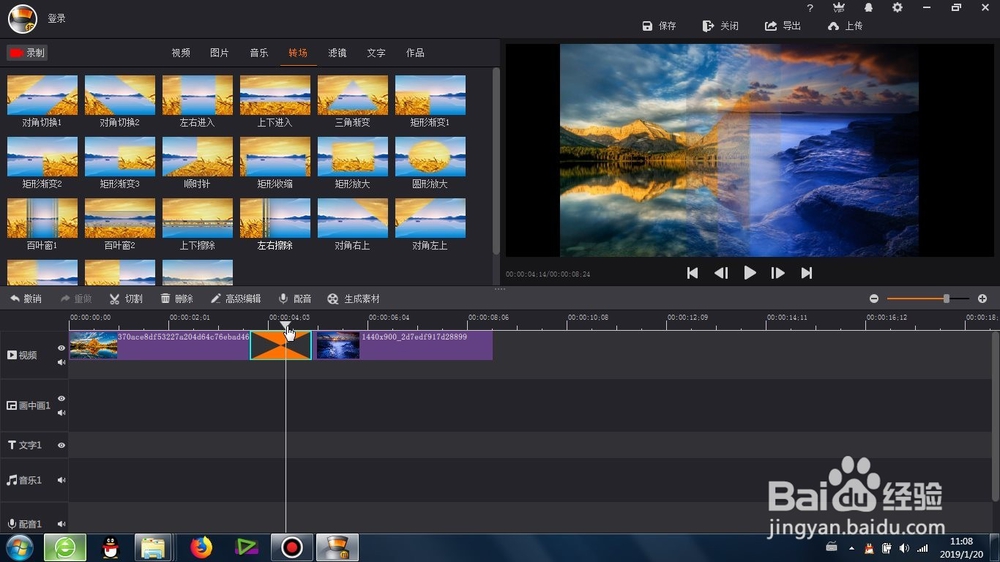Toggle visibility eye of the 视频 track
Image resolution: width=1000 pixels, height=562 pixels.
[61, 348]
